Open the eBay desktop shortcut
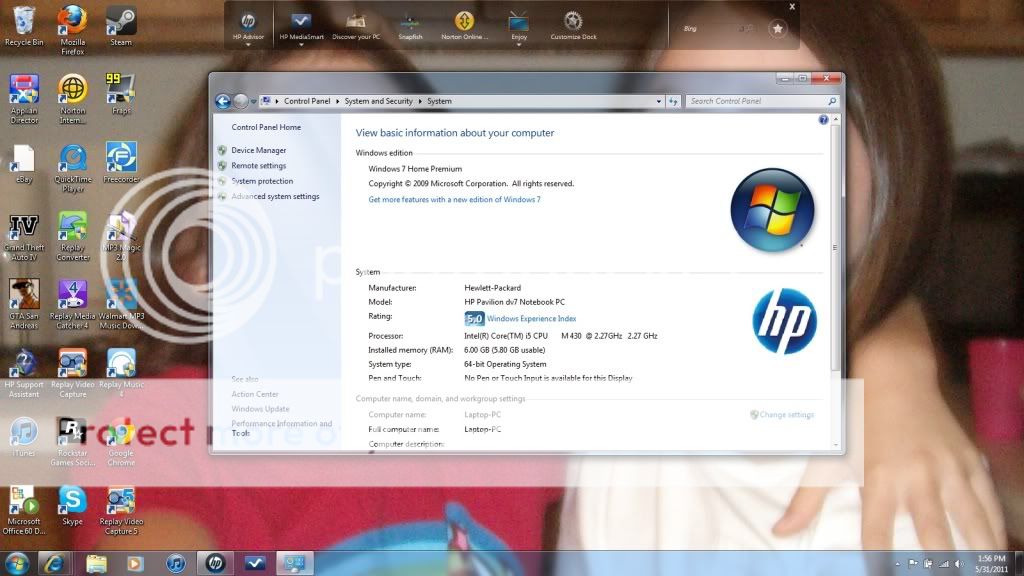 coord(24,164)
